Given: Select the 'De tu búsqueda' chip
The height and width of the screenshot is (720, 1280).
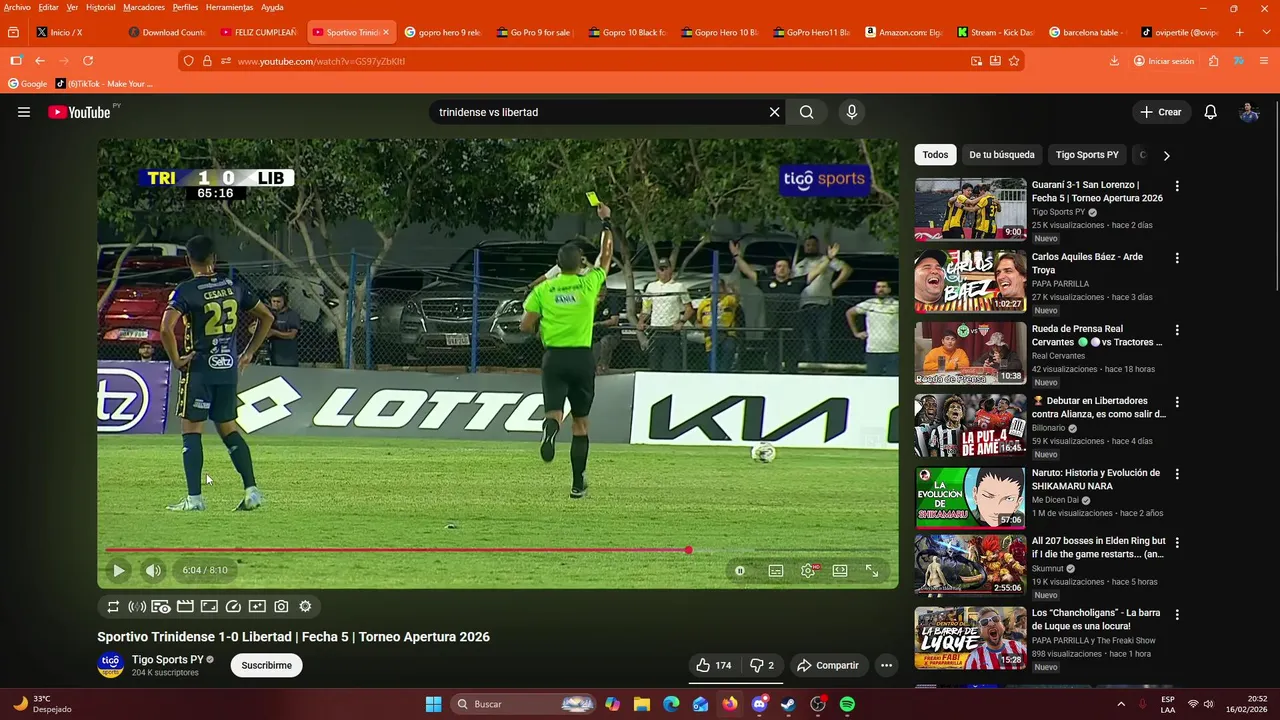Looking at the screenshot, I should pos(1002,155).
